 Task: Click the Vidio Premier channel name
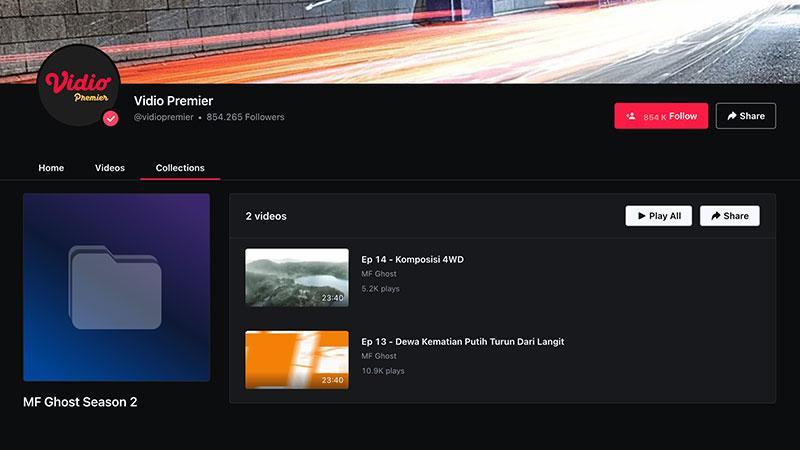(173, 101)
